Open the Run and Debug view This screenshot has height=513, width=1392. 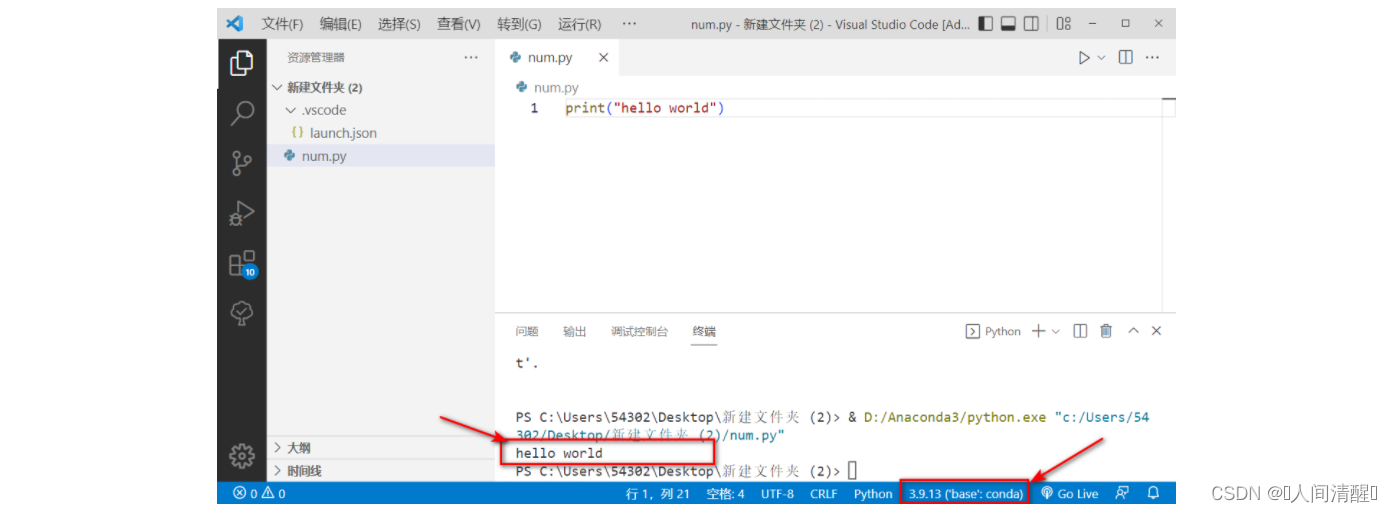(241, 213)
